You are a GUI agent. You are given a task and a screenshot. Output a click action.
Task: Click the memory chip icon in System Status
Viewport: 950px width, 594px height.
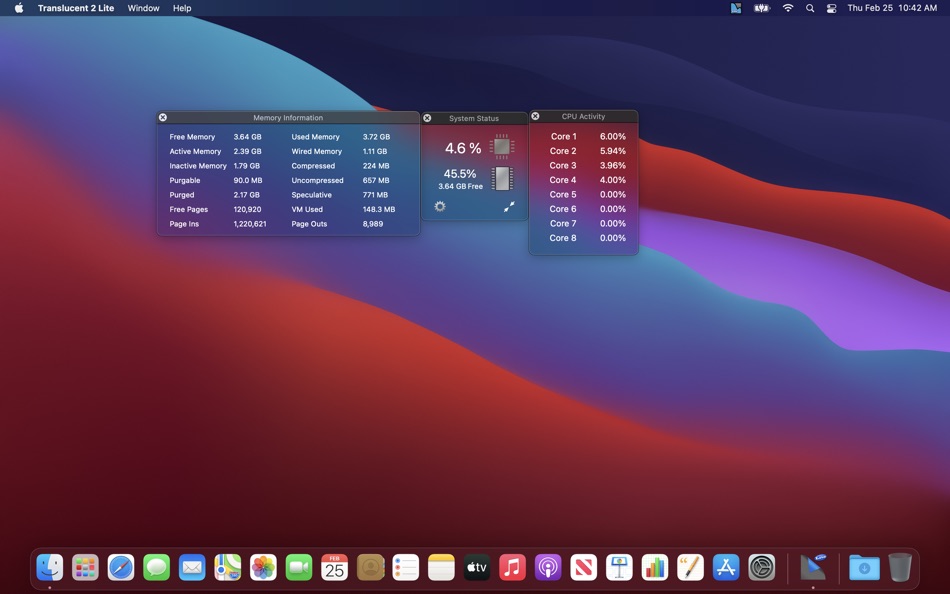(x=502, y=179)
